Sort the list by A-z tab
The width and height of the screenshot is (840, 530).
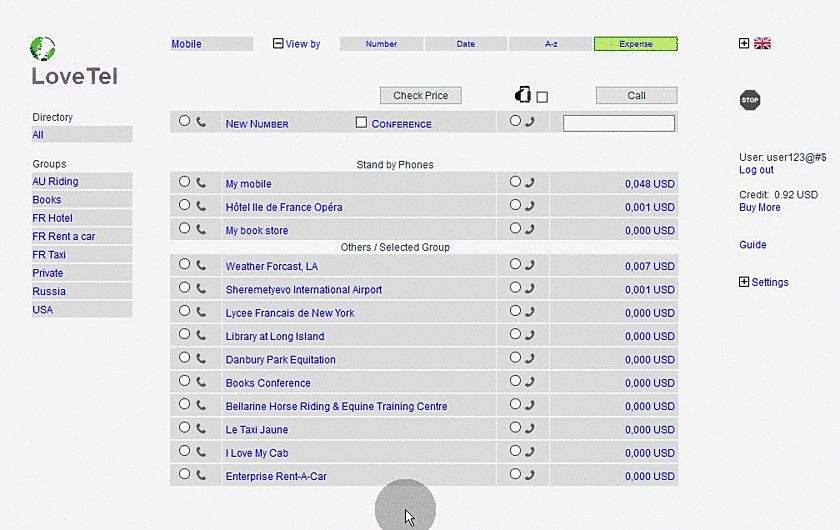click(x=551, y=44)
